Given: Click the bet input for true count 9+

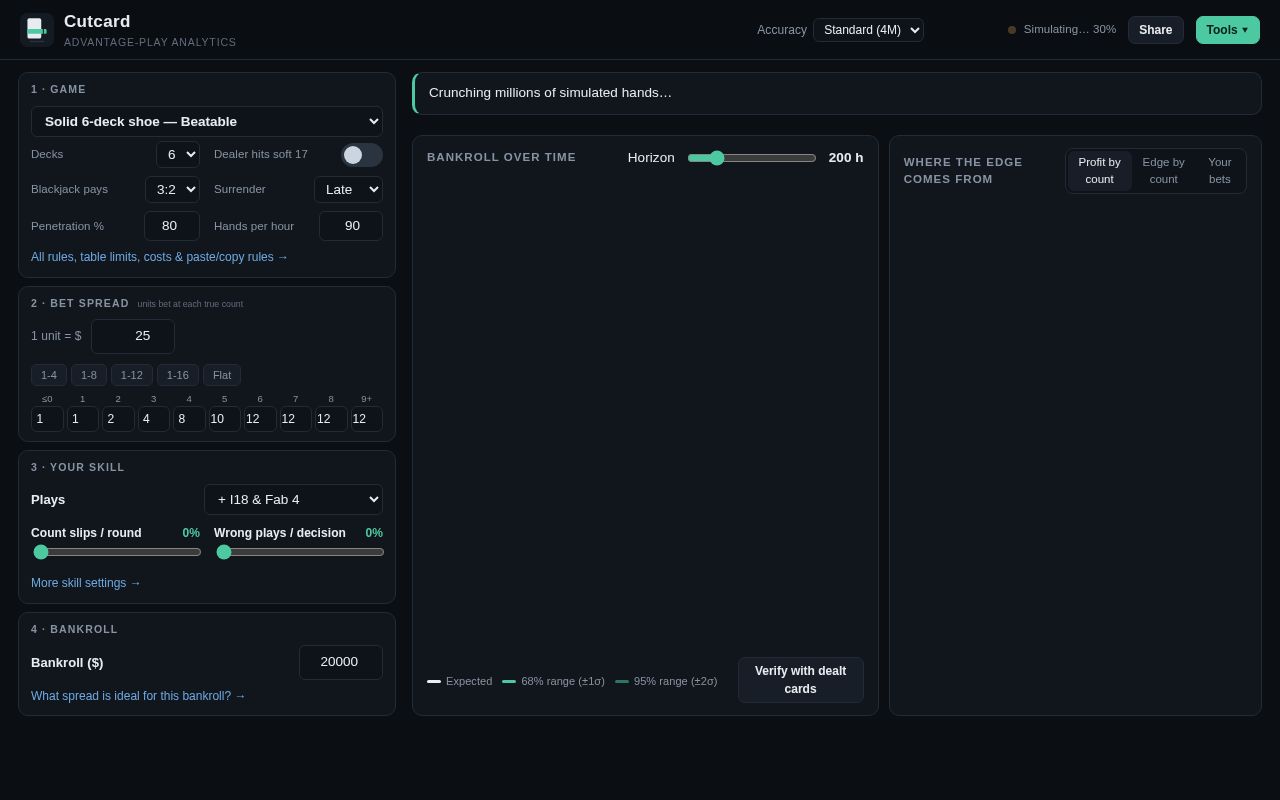Looking at the screenshot, I should [366, 419].
